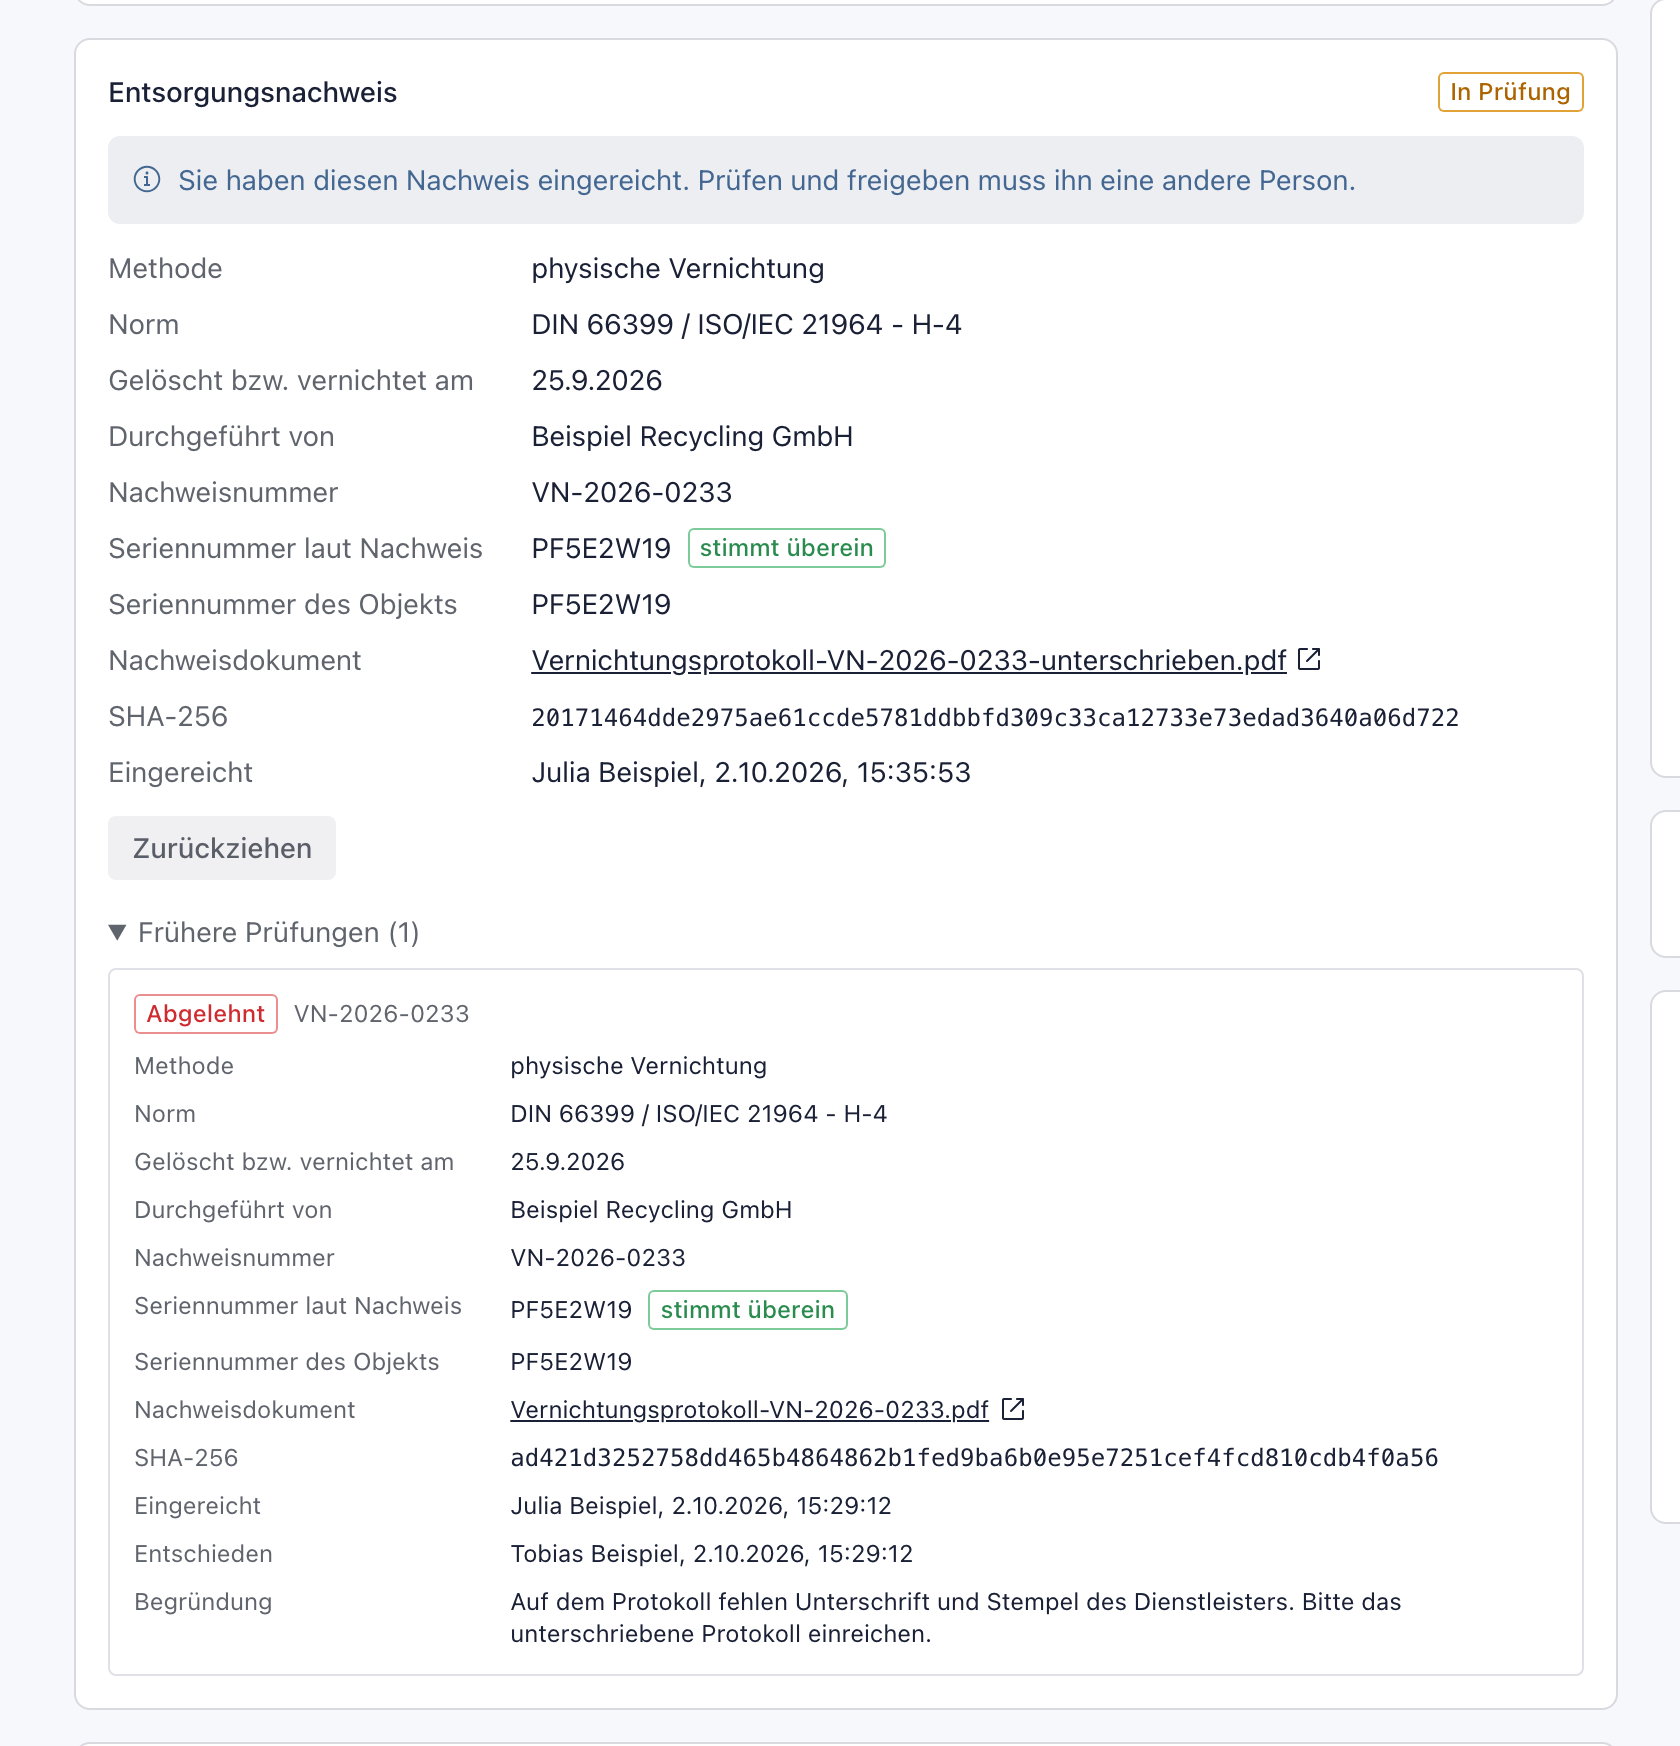This screenshot has width=1680, height=1746.
Task: Select the SHA-256 hash starting with ad421d32
Action: [974, 1458]
